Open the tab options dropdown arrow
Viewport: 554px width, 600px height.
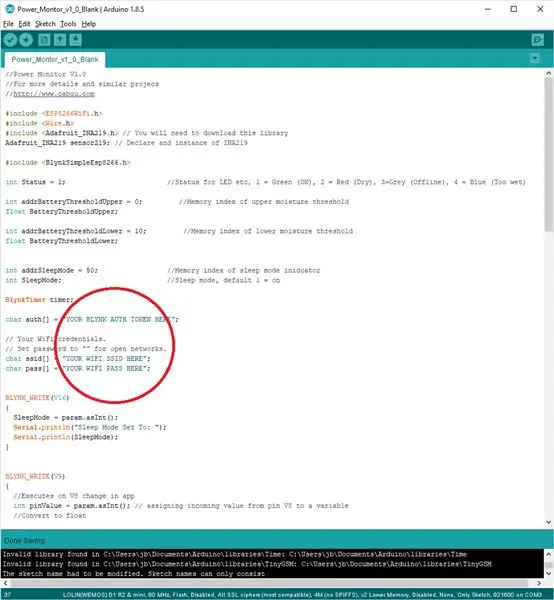(x=535, y=59)
